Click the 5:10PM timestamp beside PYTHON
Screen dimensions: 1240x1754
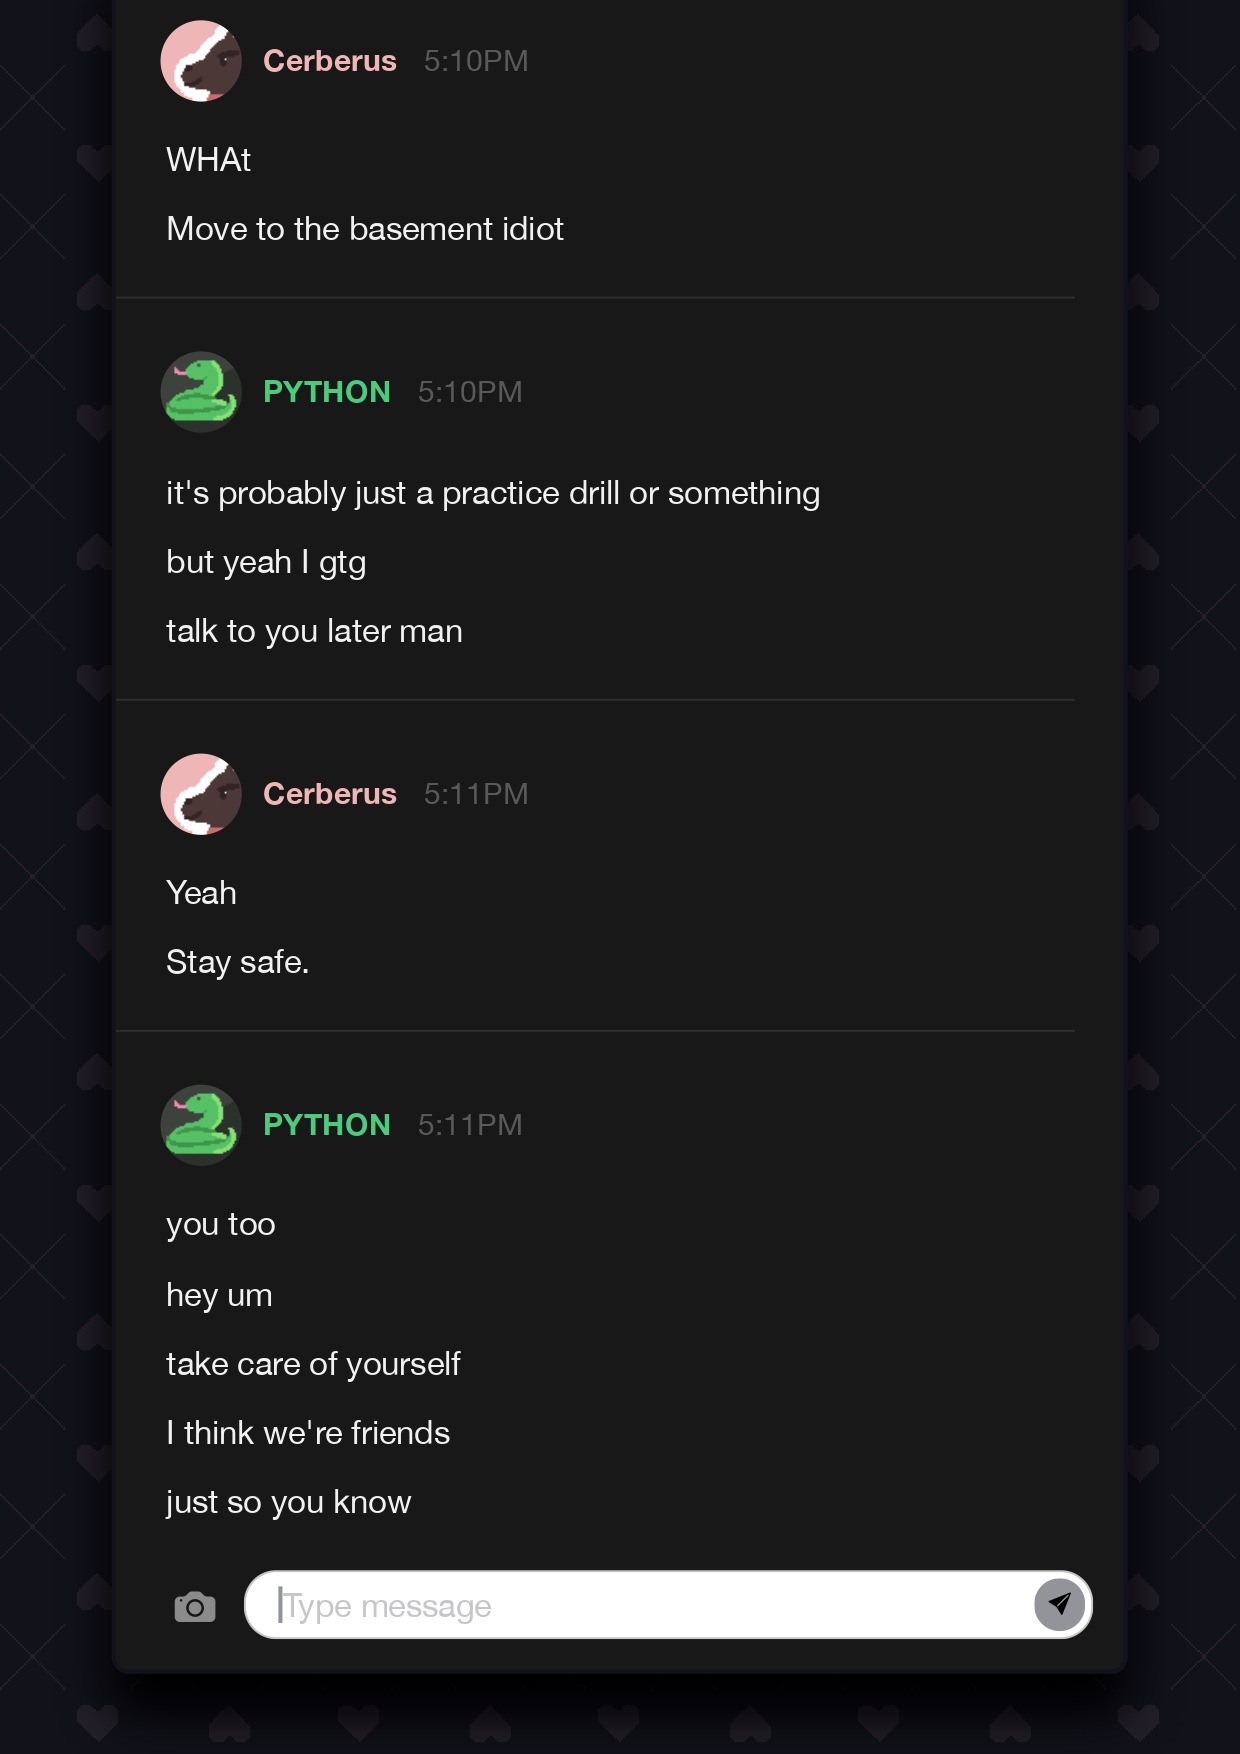[x=470, y=392]
